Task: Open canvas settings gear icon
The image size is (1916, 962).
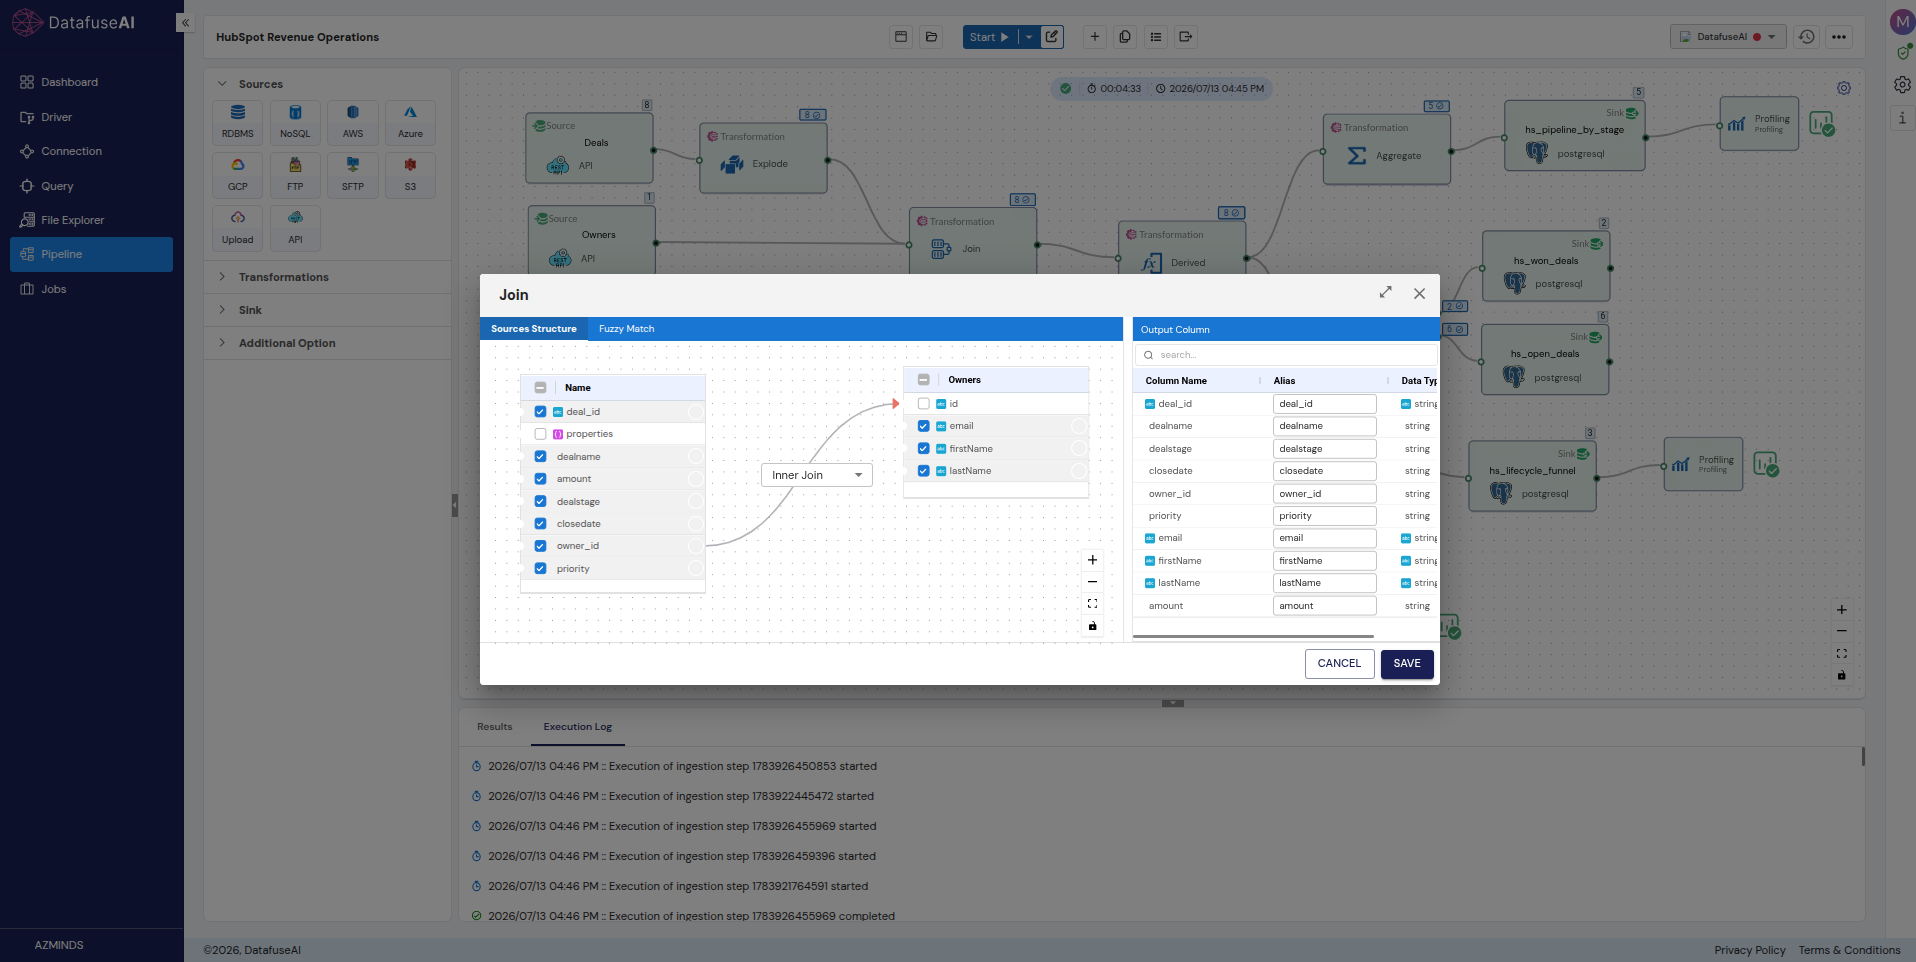Action: pyautogui.click(x=1844, y=88)
